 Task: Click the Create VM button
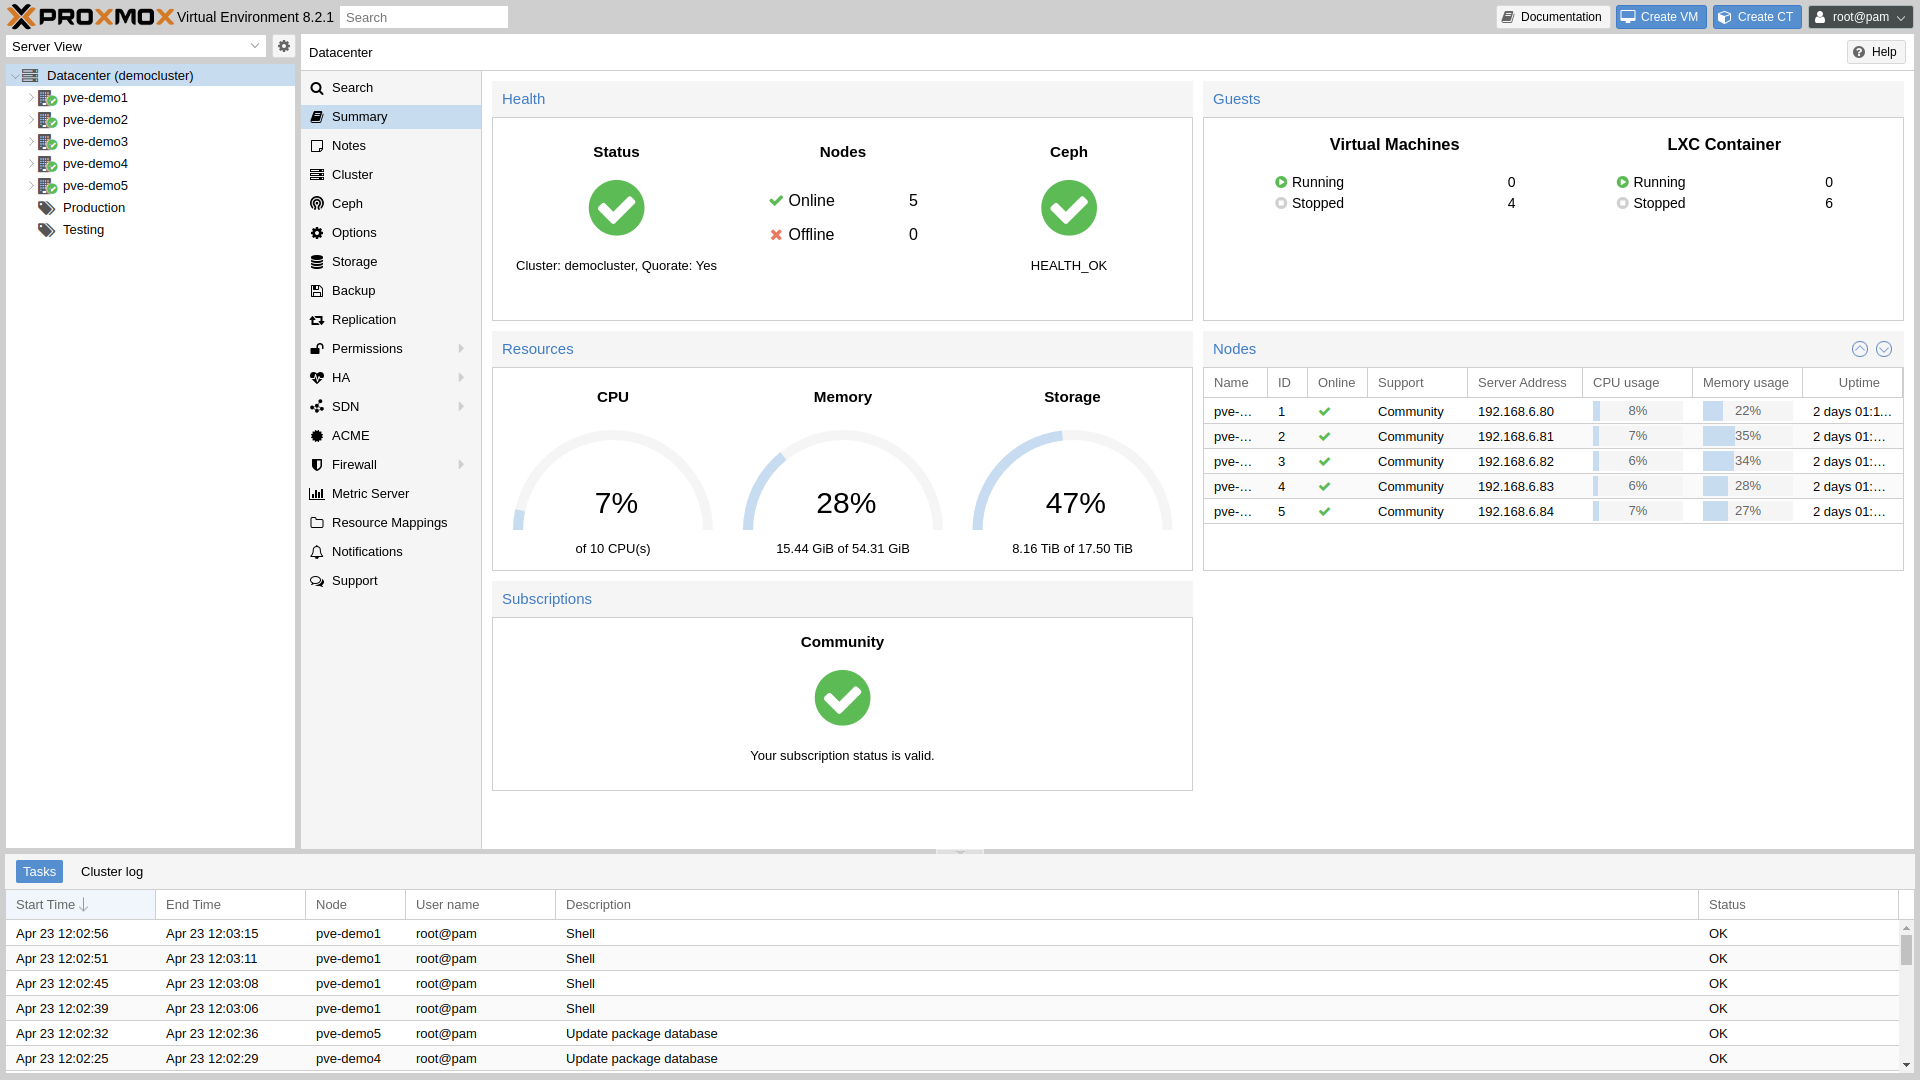pos(1660,16)
